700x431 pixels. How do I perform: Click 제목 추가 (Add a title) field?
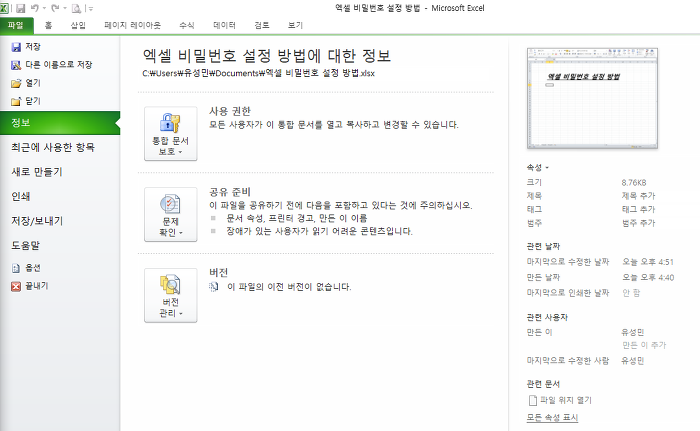click(638, 196)
